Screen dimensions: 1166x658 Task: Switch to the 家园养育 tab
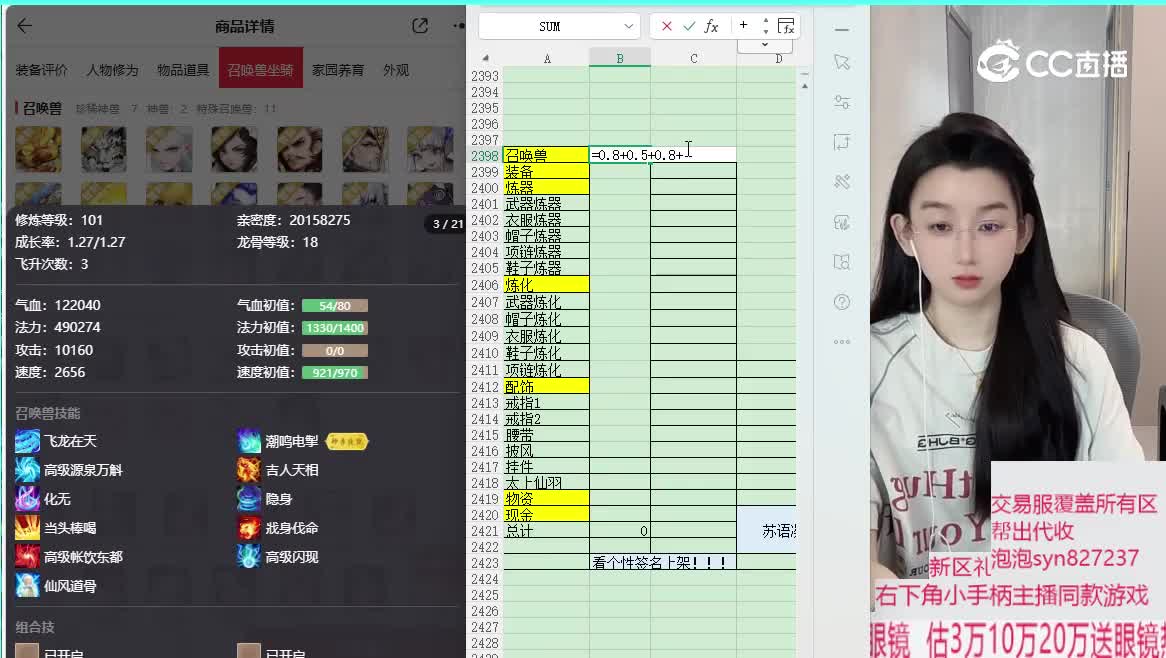(338, 70)
